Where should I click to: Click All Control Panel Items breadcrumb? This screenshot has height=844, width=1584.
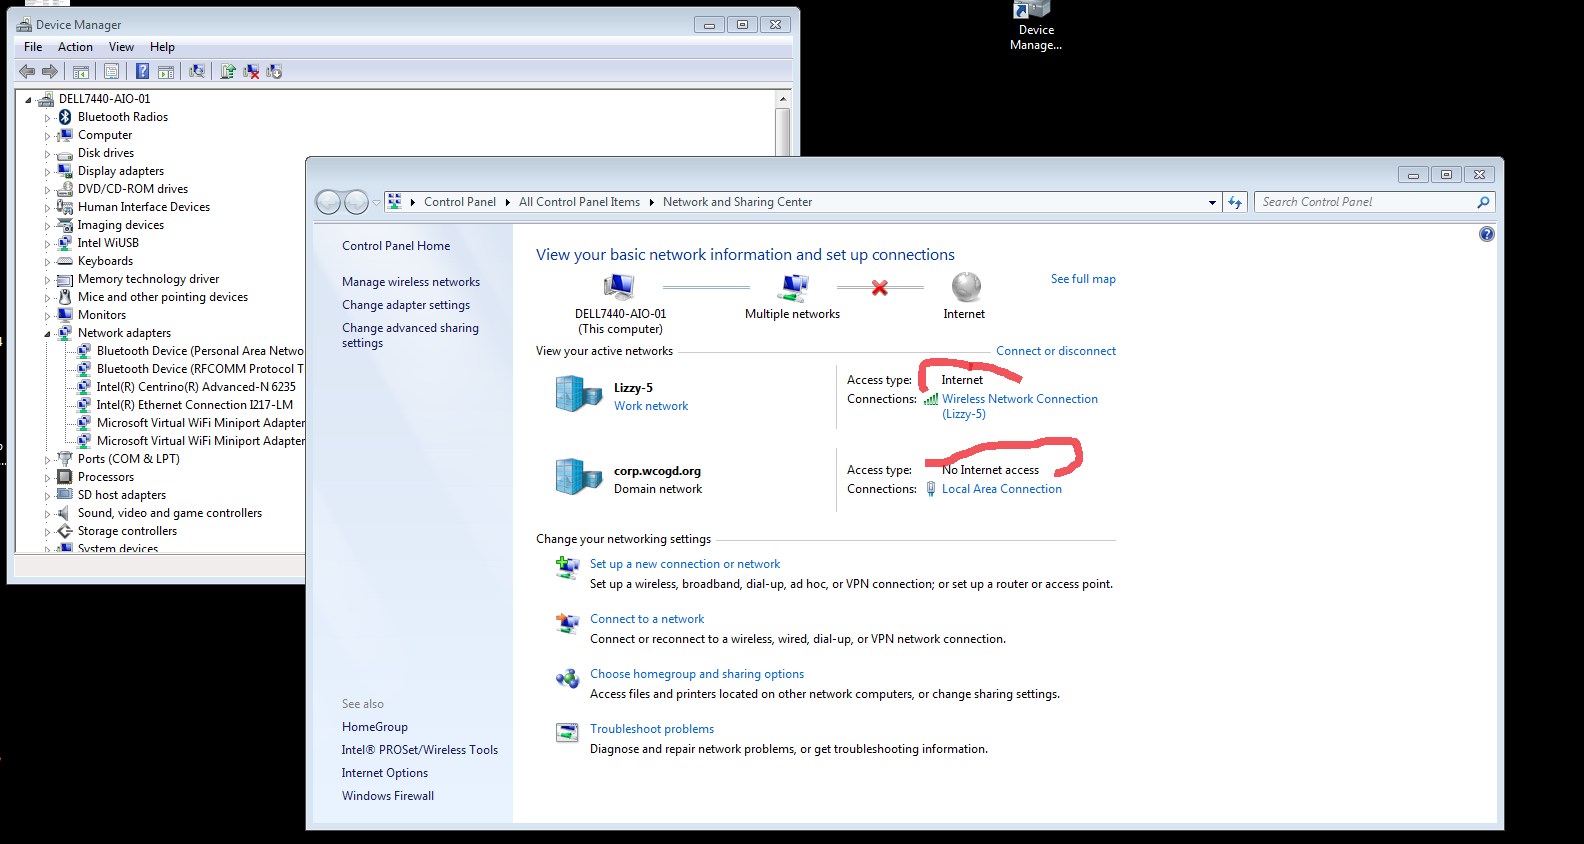pos(579,202)
